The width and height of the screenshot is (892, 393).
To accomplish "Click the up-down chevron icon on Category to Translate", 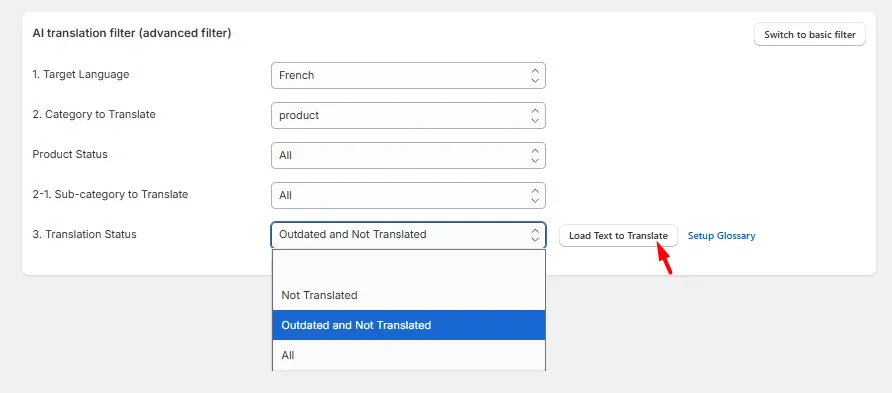I will tap(535, 115).
